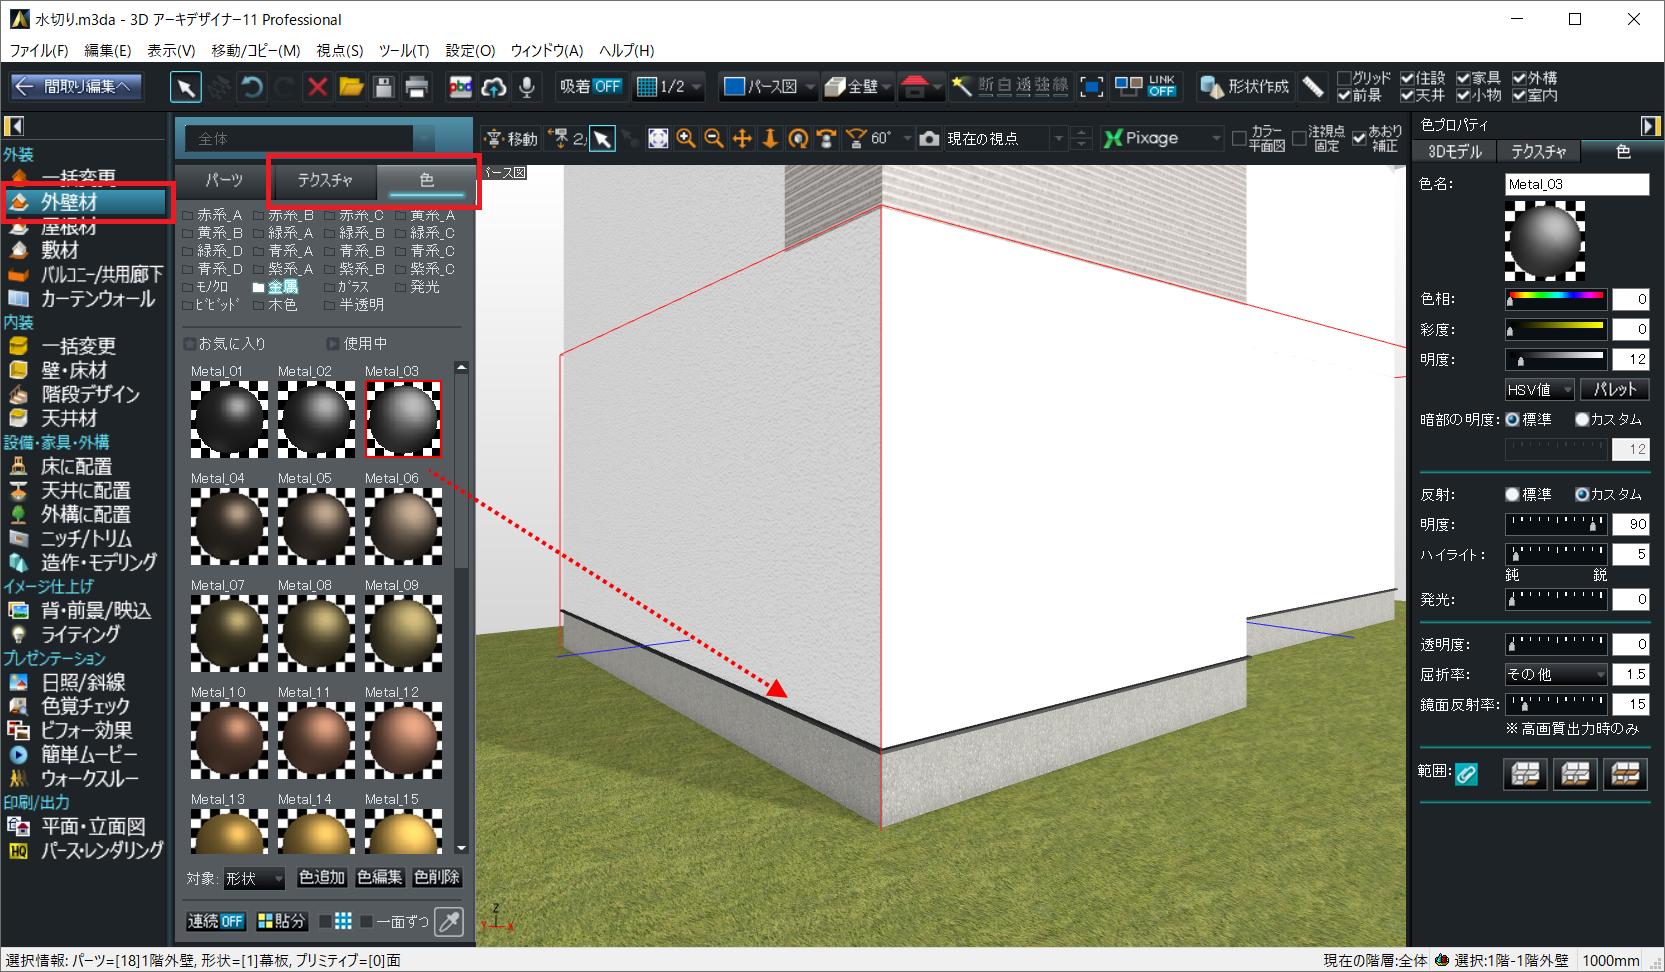Screen dimensions: 1665x972
Task: Switch to the テクスチャ tab in palette
Action: point(325,180)
